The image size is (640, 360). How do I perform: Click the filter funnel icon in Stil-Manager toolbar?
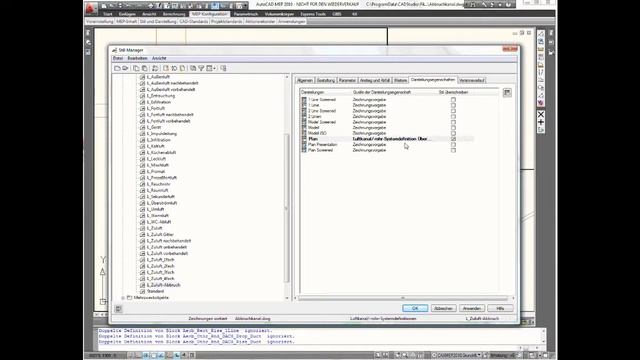pos(201,69)
